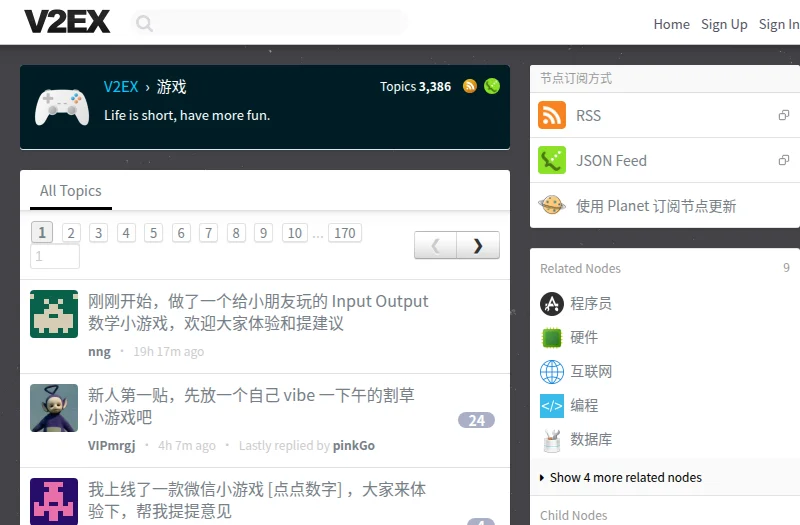Image resolution: width=800 pixels, height=525 pixels.
Task: Click the copy icon beside RSS
Action: 784,115
